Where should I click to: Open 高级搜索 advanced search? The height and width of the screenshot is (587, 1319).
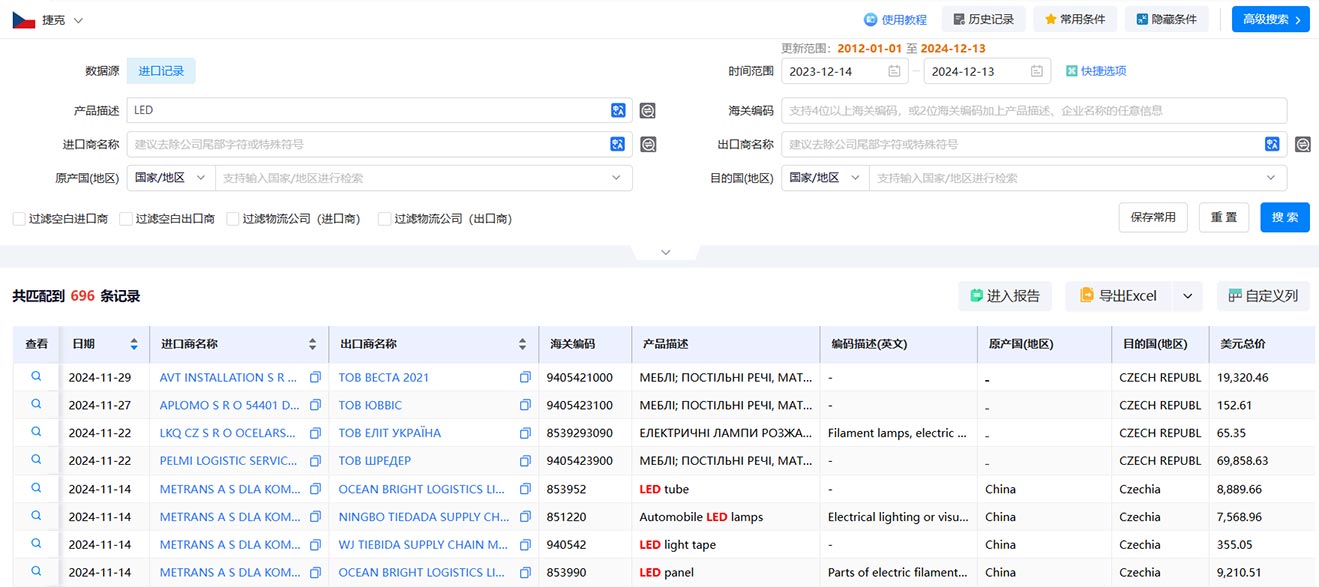pos(1270,19)
